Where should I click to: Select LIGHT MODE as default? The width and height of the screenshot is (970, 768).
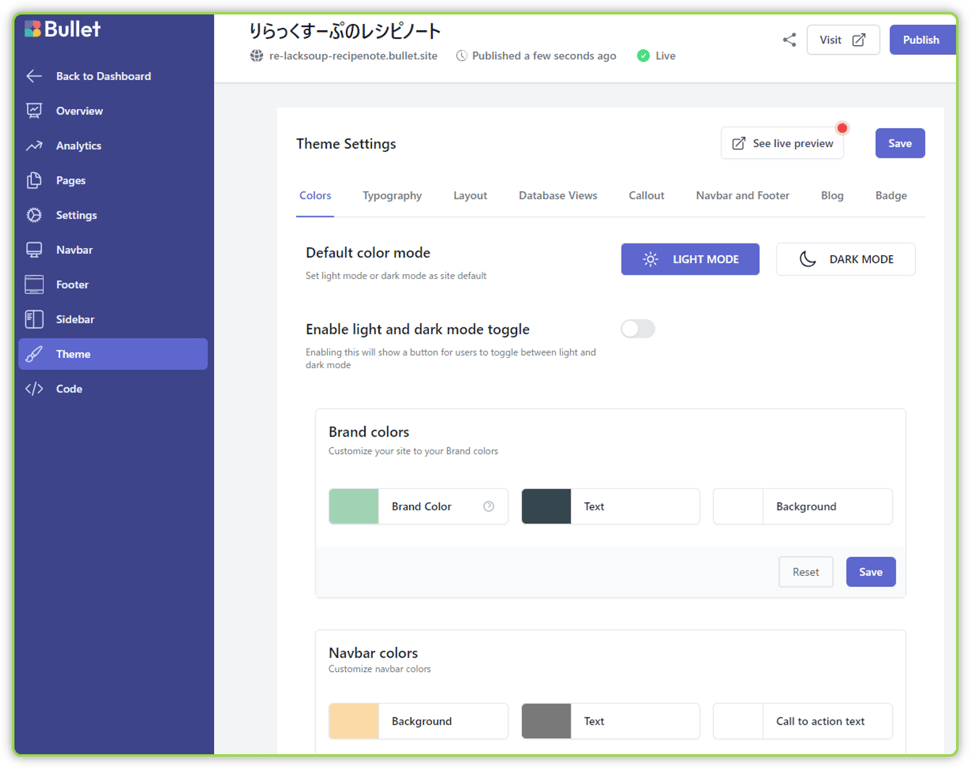click(x=690, y=259)
